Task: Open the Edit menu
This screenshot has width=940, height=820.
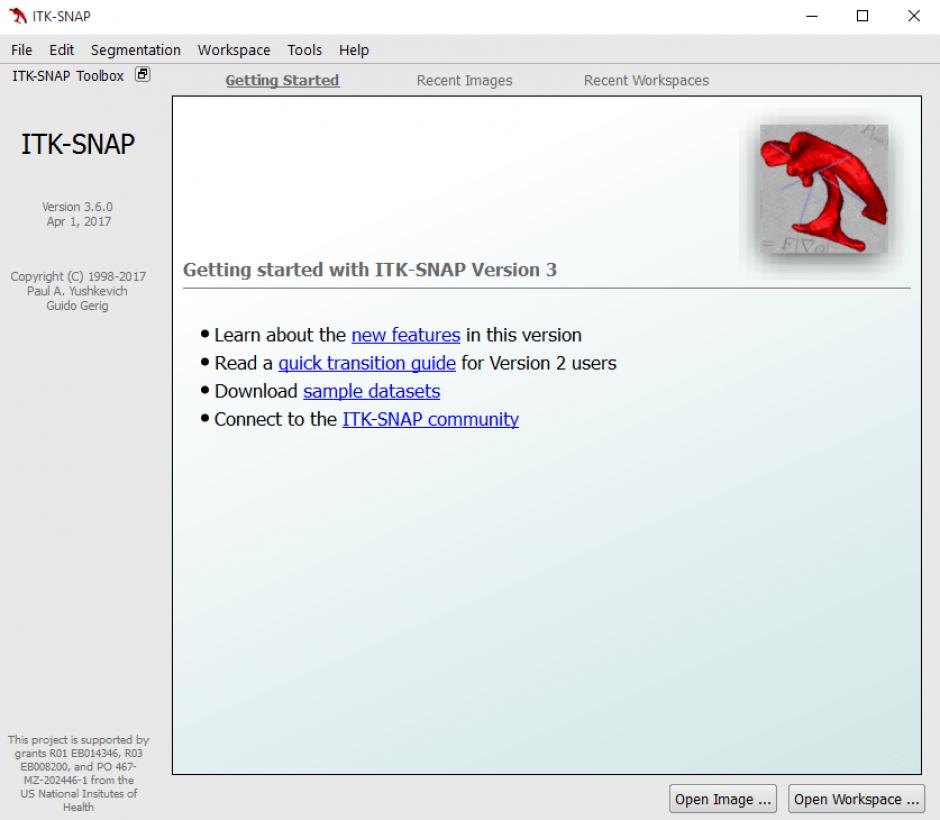Action: [61, 50]
